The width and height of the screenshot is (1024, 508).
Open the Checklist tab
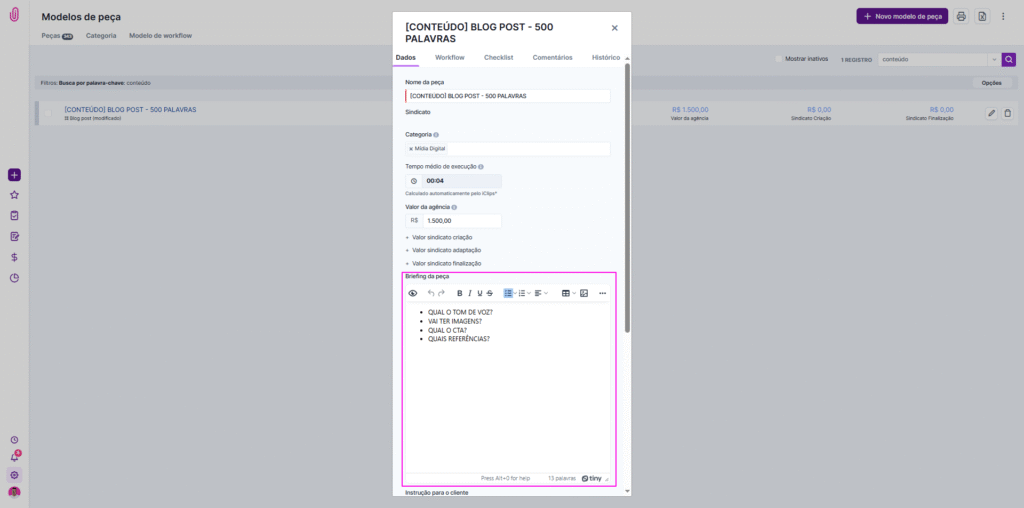498,58
